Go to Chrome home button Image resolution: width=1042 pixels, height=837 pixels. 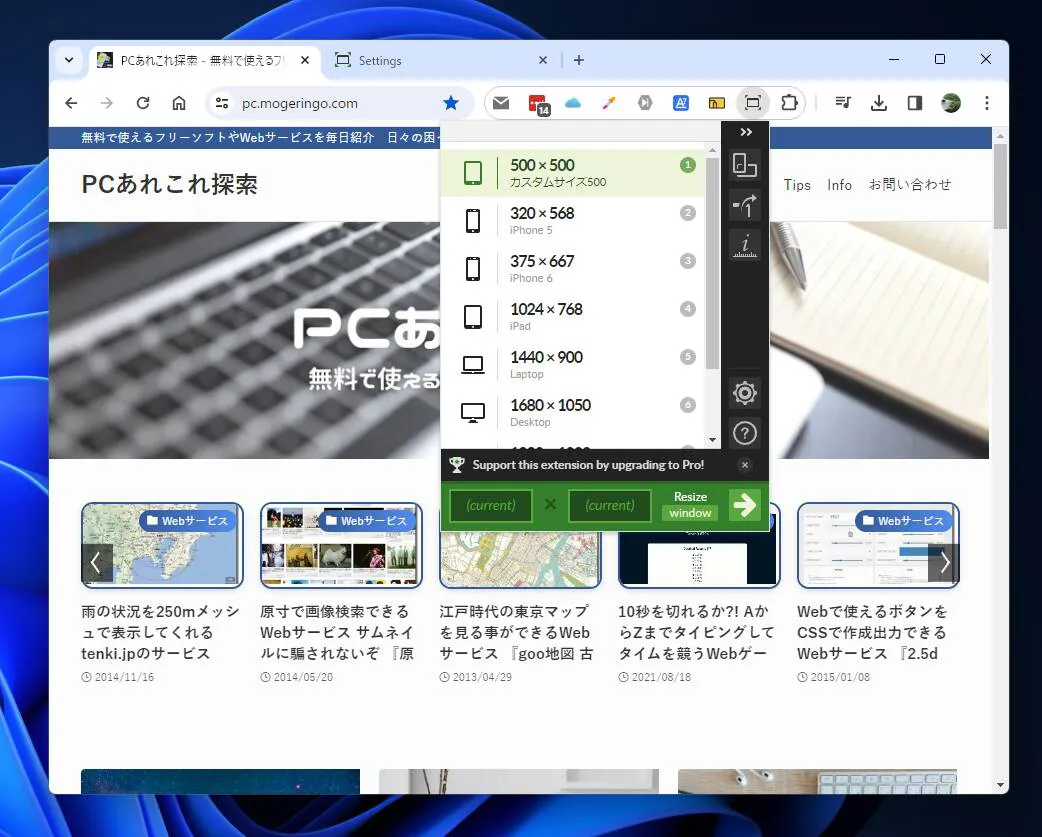click(x=179, y=103)
